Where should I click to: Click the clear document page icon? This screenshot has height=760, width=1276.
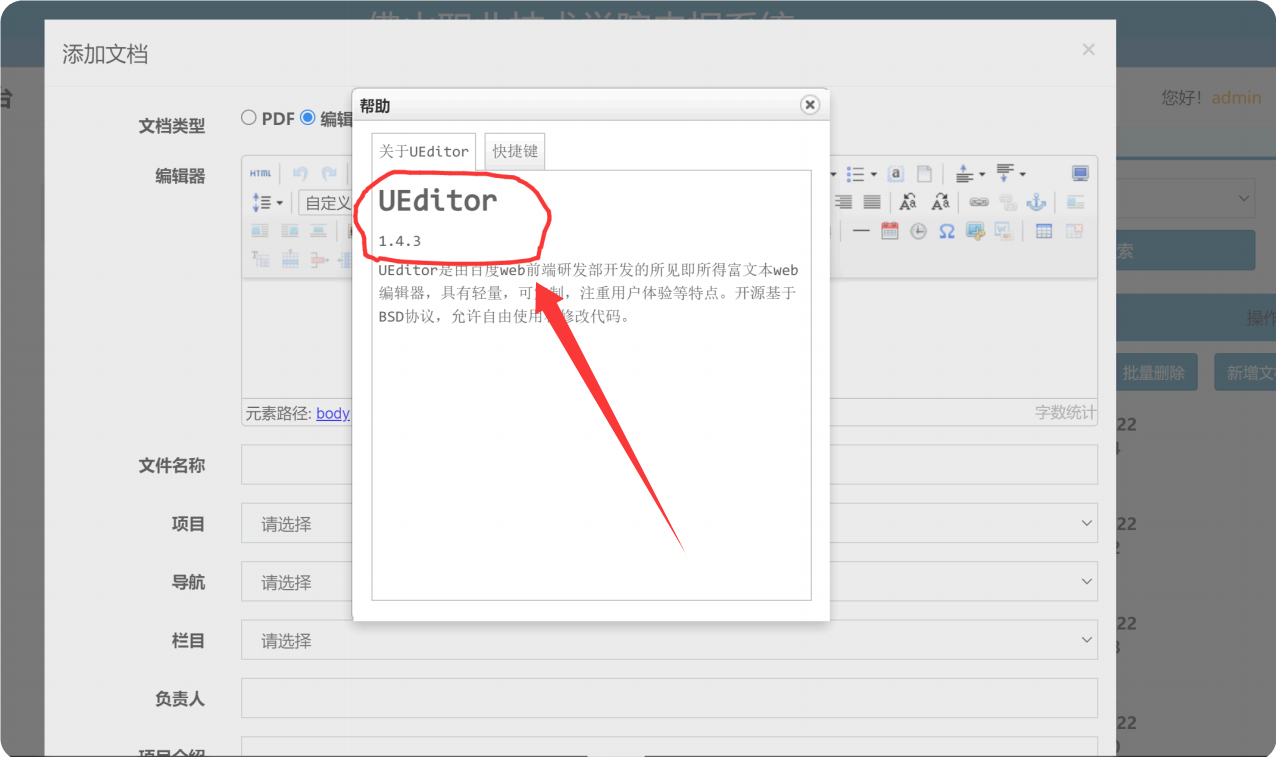(925, 174)
